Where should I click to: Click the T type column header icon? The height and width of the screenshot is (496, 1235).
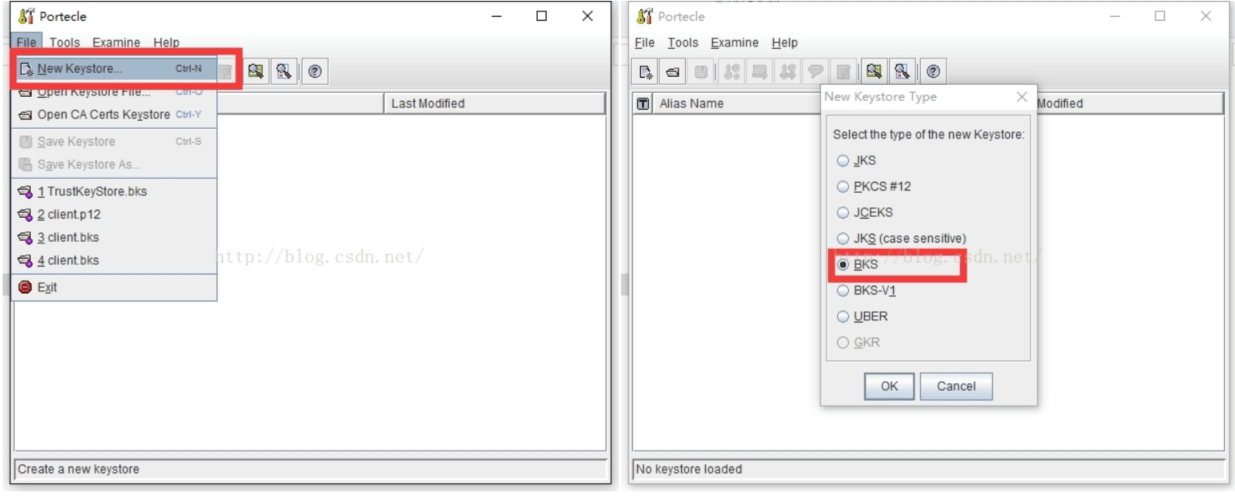[x=643, y=104]
